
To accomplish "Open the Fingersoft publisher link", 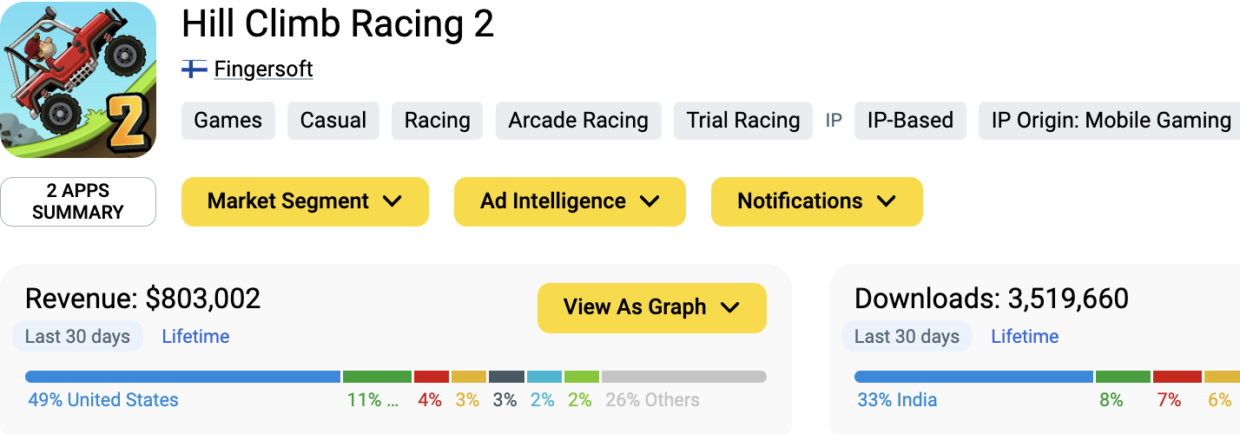I will pyautogui.click(x=263, y=69).
